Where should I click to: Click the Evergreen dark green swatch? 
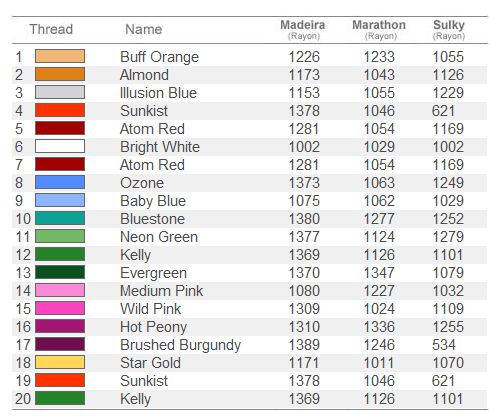(60, 272)
